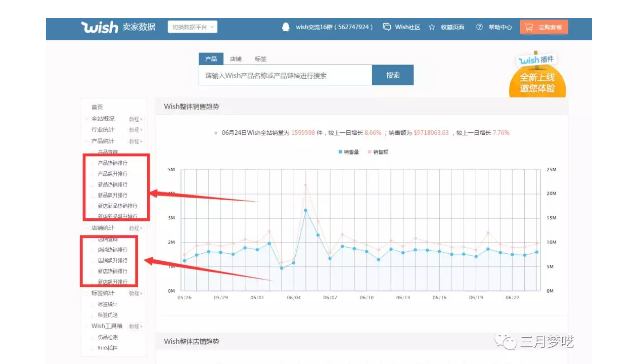Collapse the 产品统计 sidebar section
The image size is (632, 364).
tap(103, 141)
